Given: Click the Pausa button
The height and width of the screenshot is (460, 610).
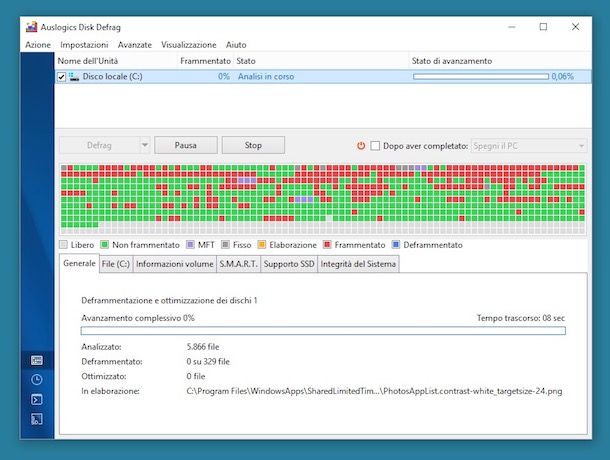Looking at the screenshot, I should [186, 145].
